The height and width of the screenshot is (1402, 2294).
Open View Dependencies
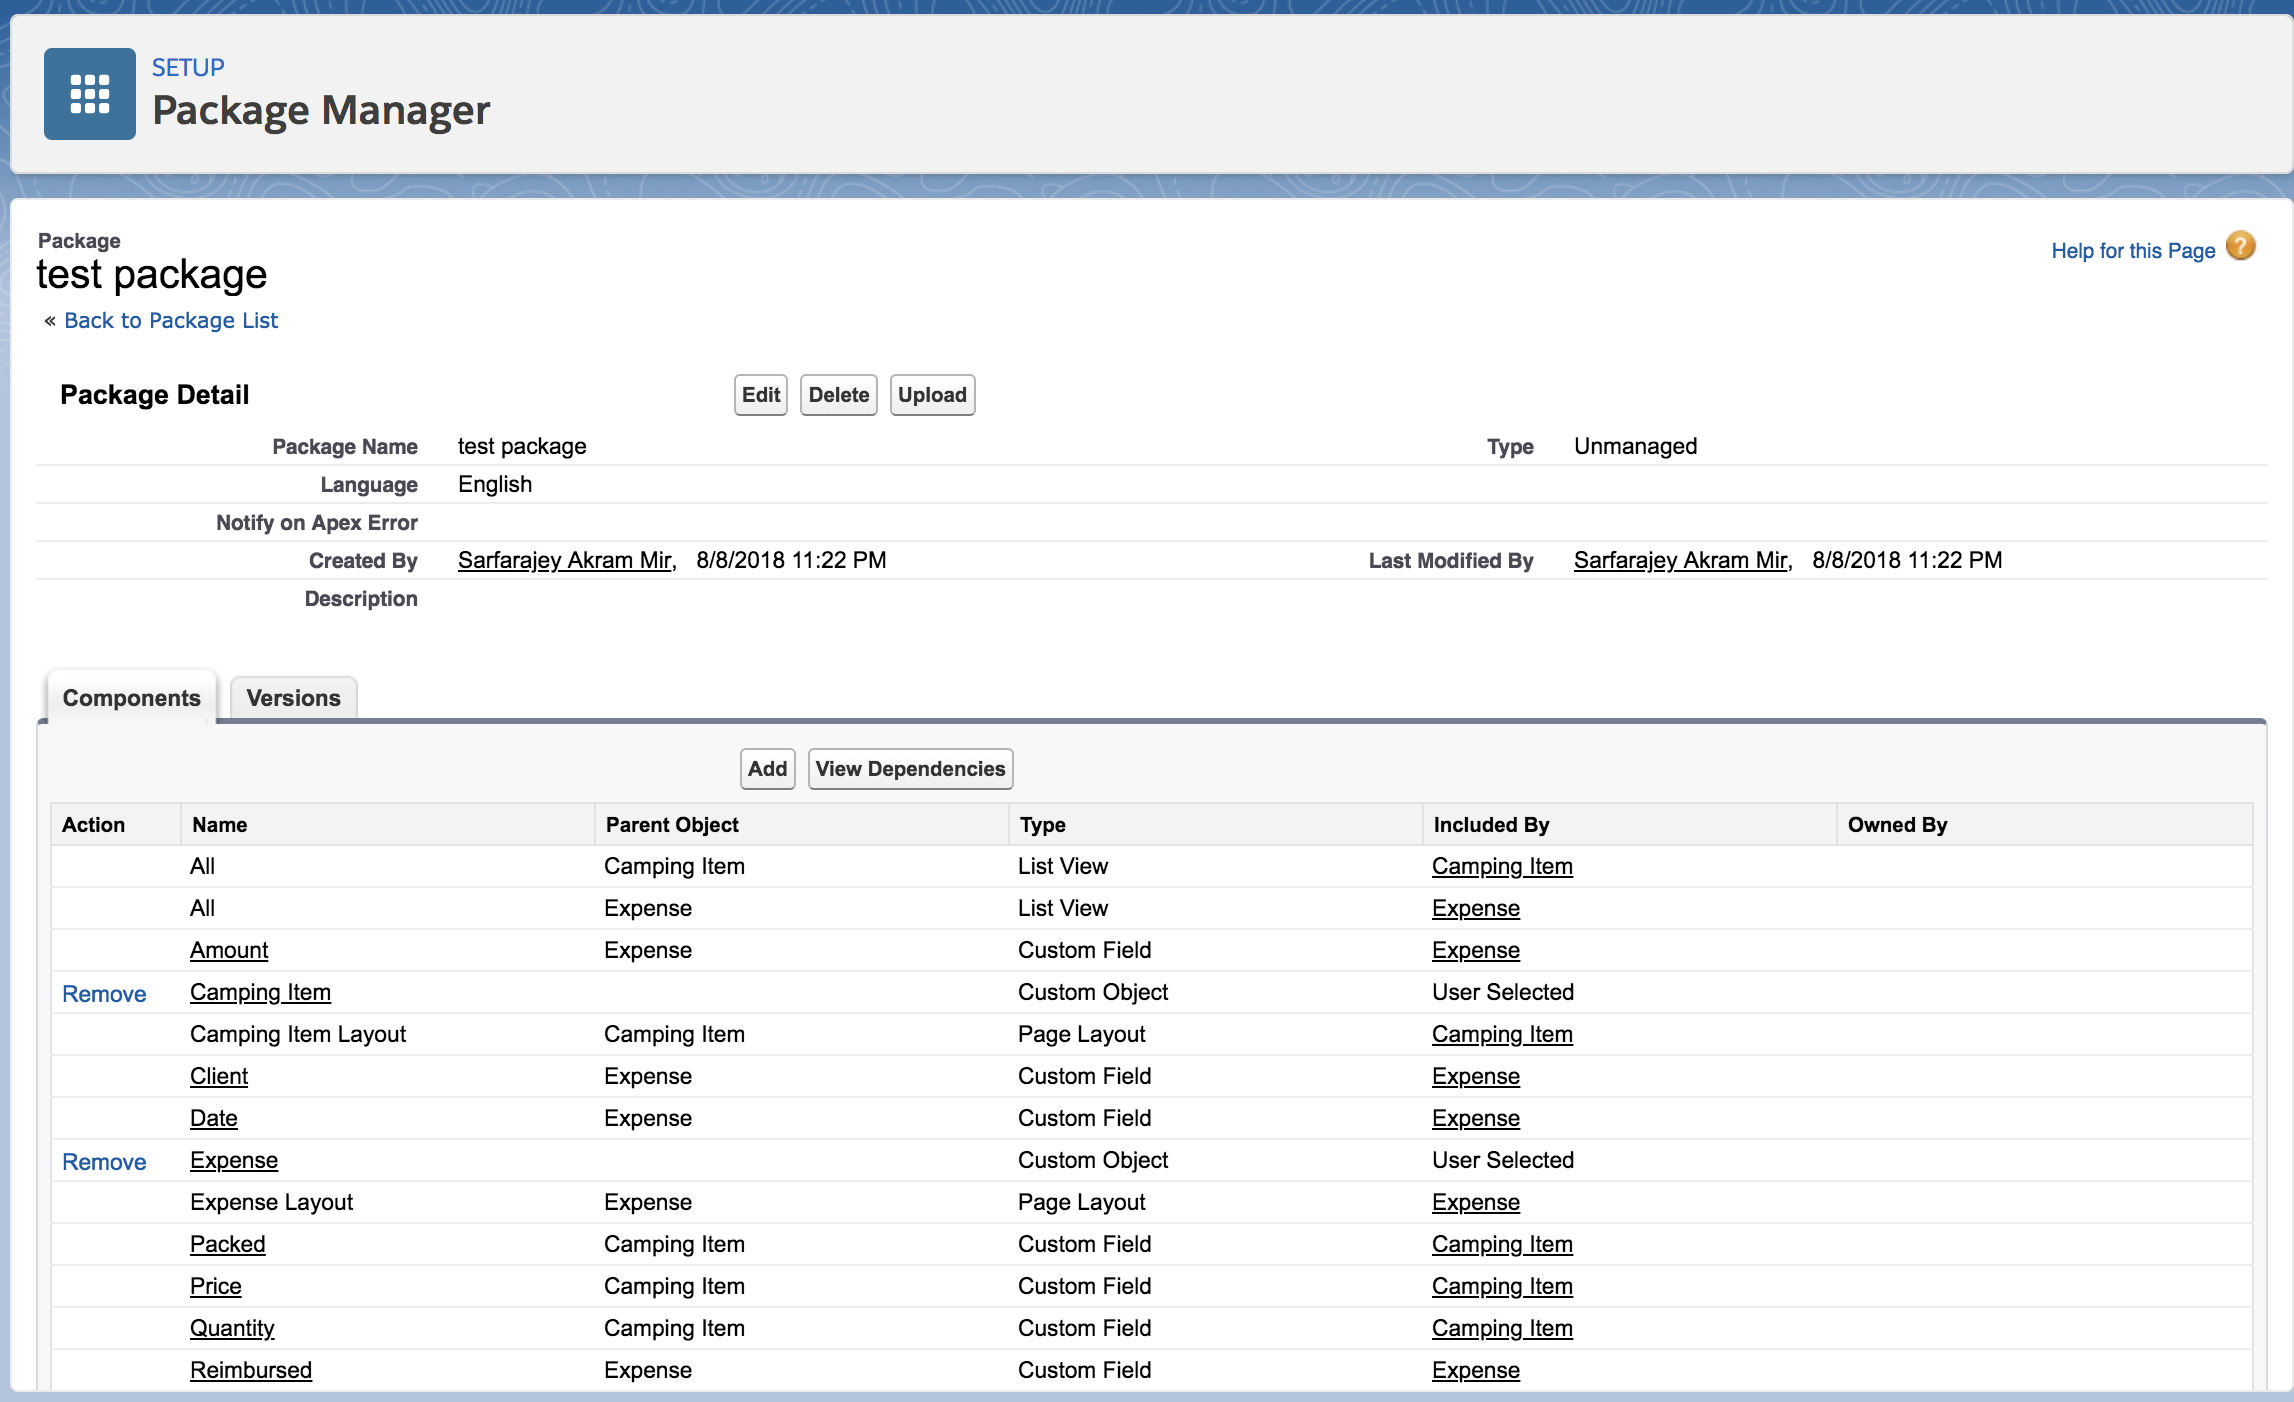[910, 769]
